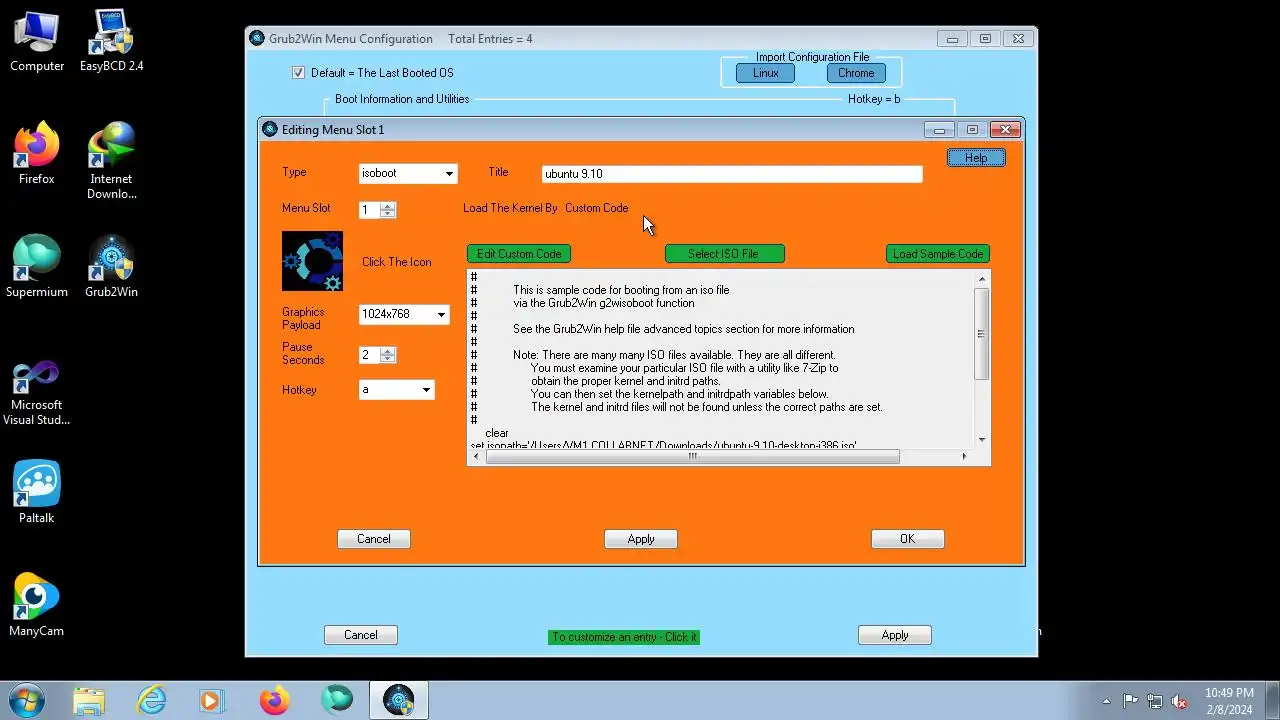This screenshot has width=1280, height=720.
Task: Click the Editing Menu Slot 1 title icon
Action: coord(270,129)
